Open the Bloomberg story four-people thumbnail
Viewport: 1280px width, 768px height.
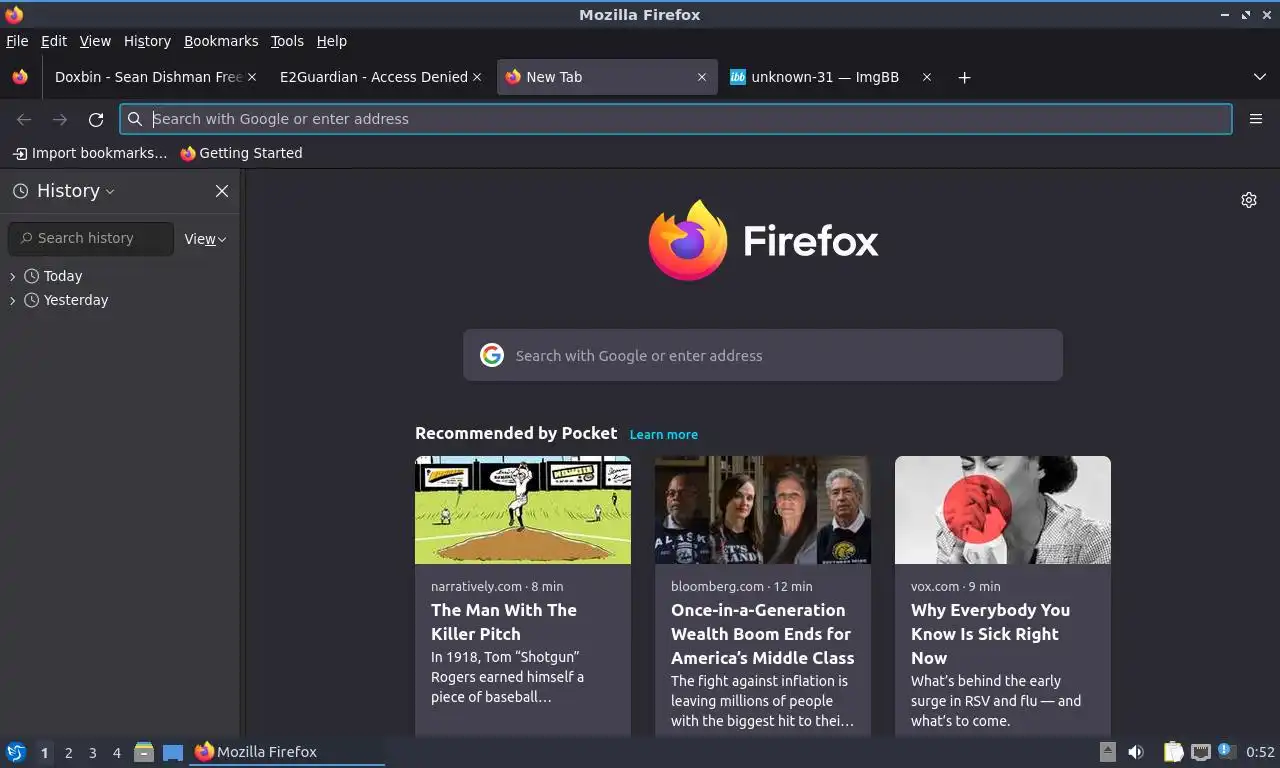coord(763,510)
